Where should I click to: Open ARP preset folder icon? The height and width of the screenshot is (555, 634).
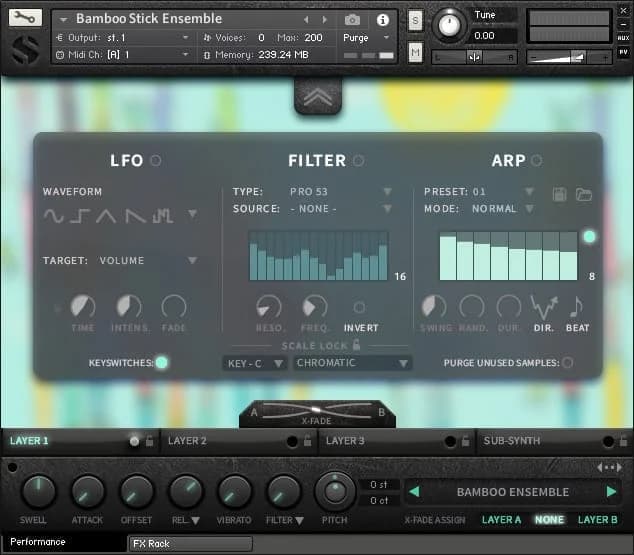coord(584,193)
